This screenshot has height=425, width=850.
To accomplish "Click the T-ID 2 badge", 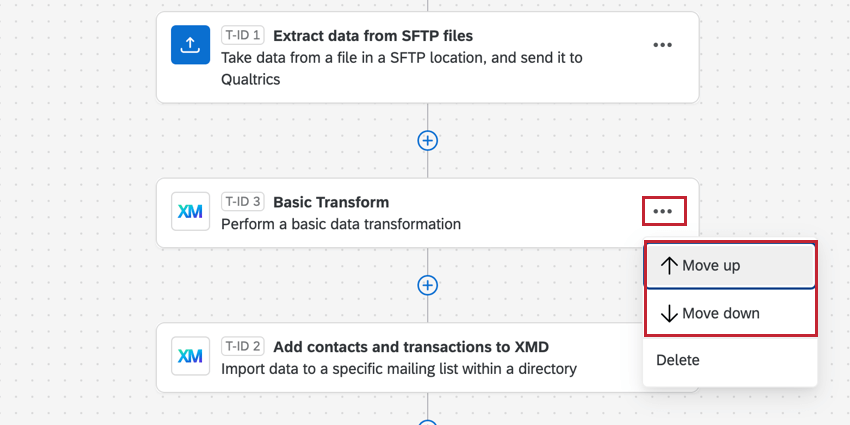I will tap(241, 347).
